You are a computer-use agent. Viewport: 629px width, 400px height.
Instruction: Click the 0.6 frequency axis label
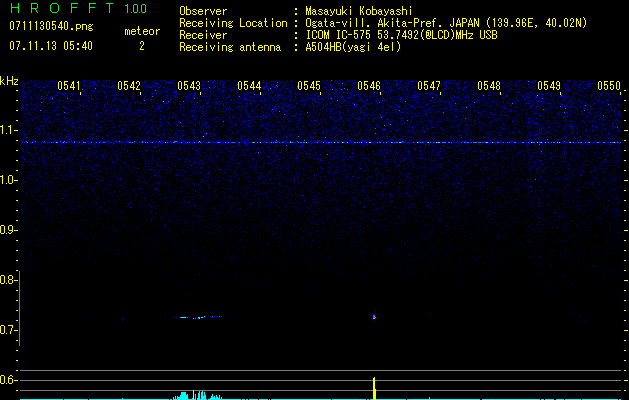pyautogui.click(x=8, y=380)
